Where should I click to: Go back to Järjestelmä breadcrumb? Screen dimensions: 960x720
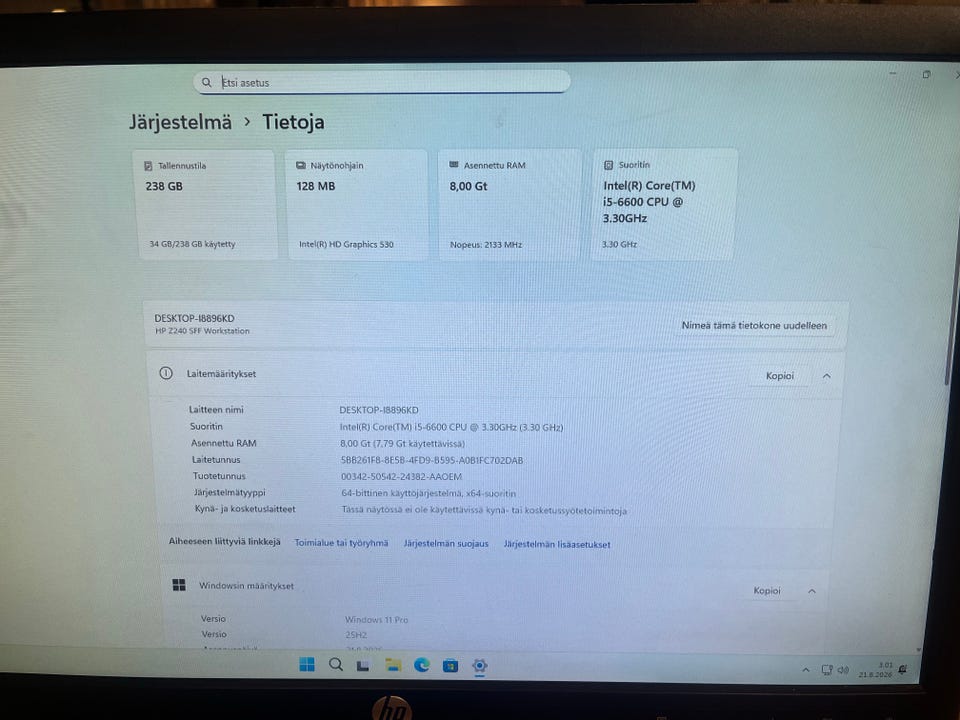[181, 122]
